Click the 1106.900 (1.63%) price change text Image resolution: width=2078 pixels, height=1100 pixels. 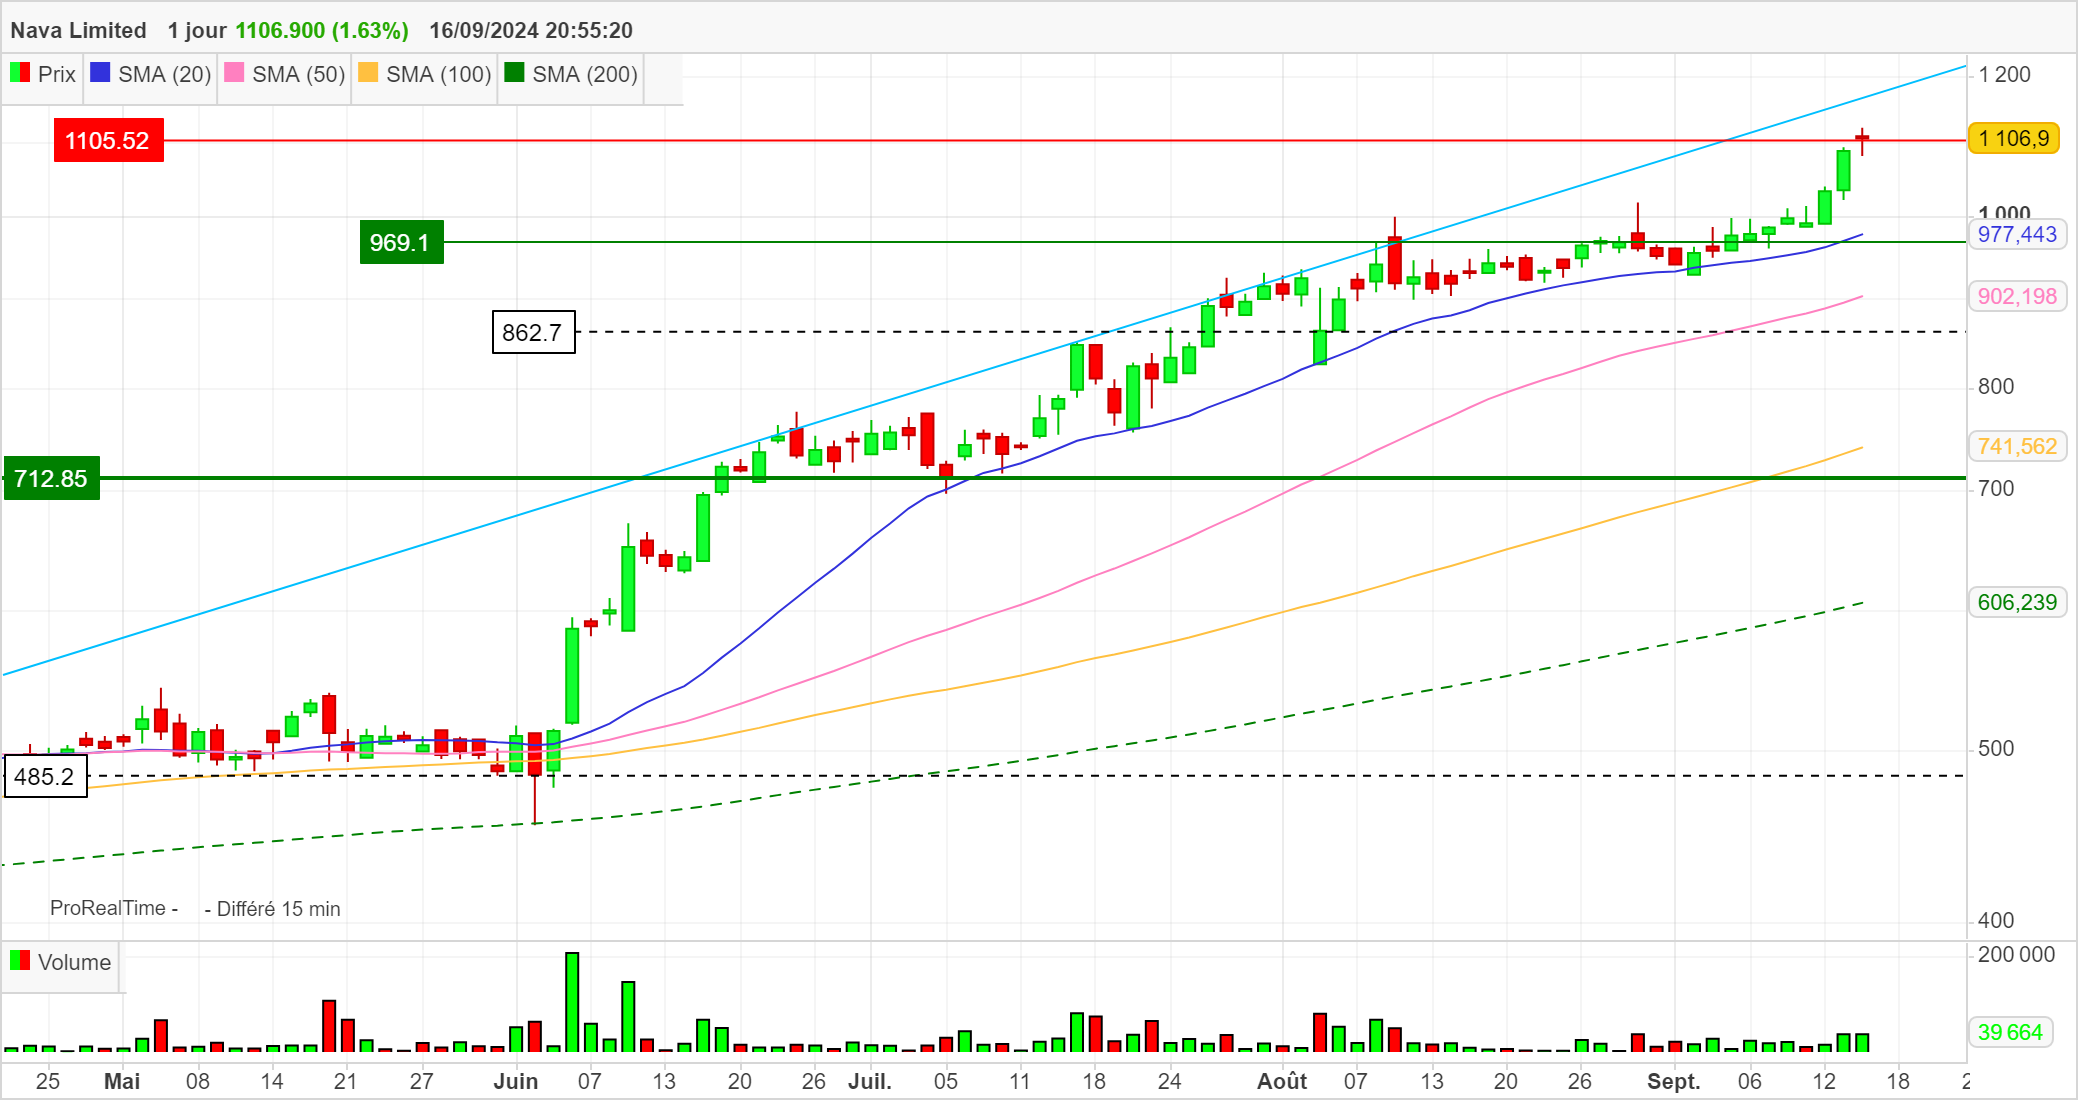coord(322,30)
